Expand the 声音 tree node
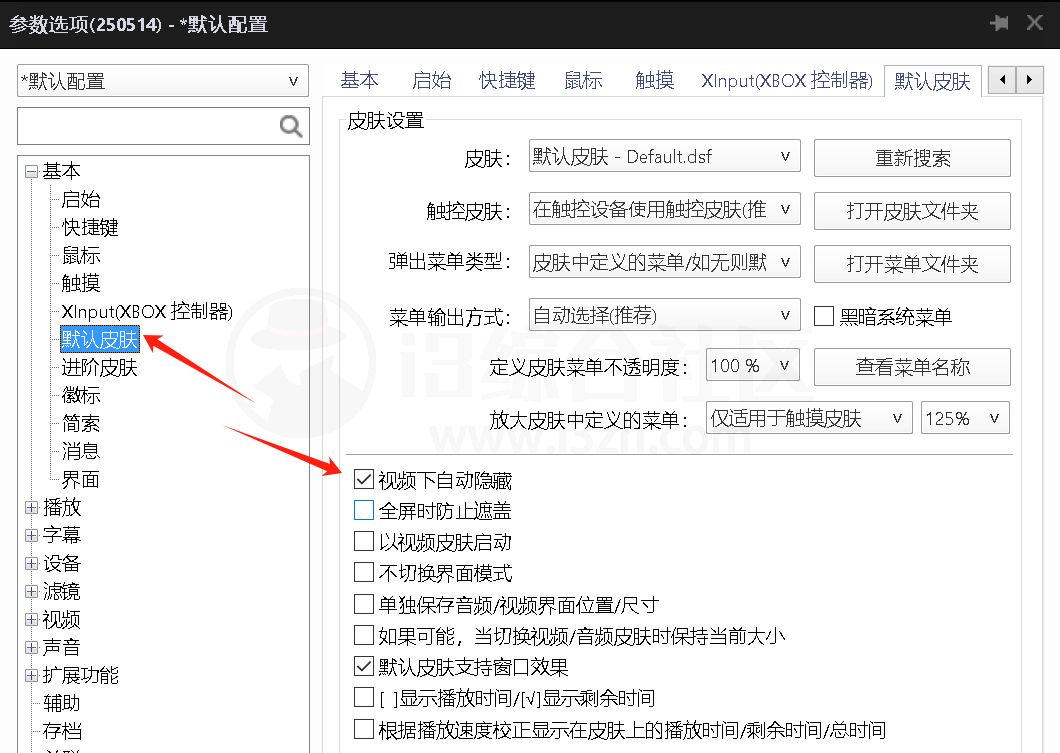This screenshot has height=753, width=1060. pyautogui.click(x=31, y=647)
